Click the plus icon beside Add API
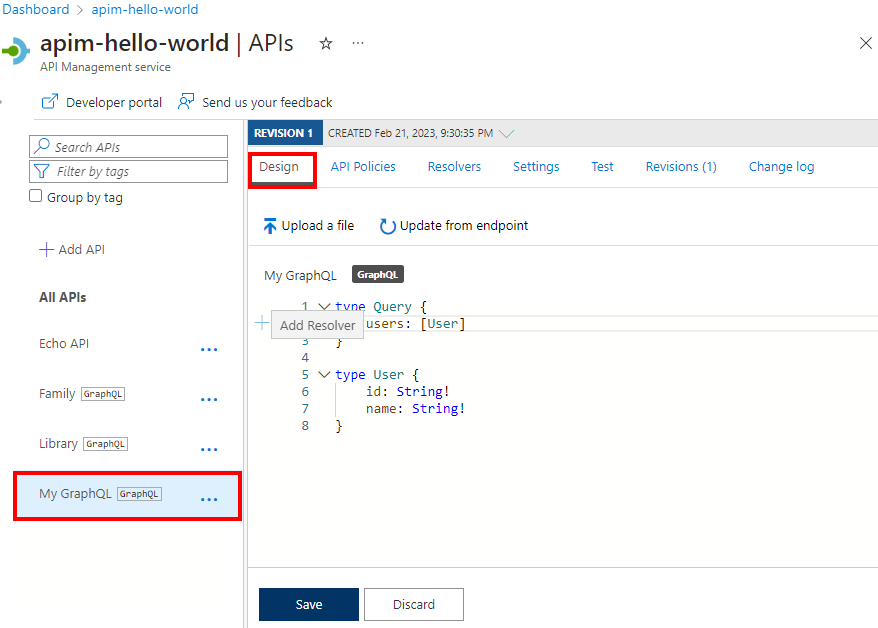 click(x=46, y=250)
